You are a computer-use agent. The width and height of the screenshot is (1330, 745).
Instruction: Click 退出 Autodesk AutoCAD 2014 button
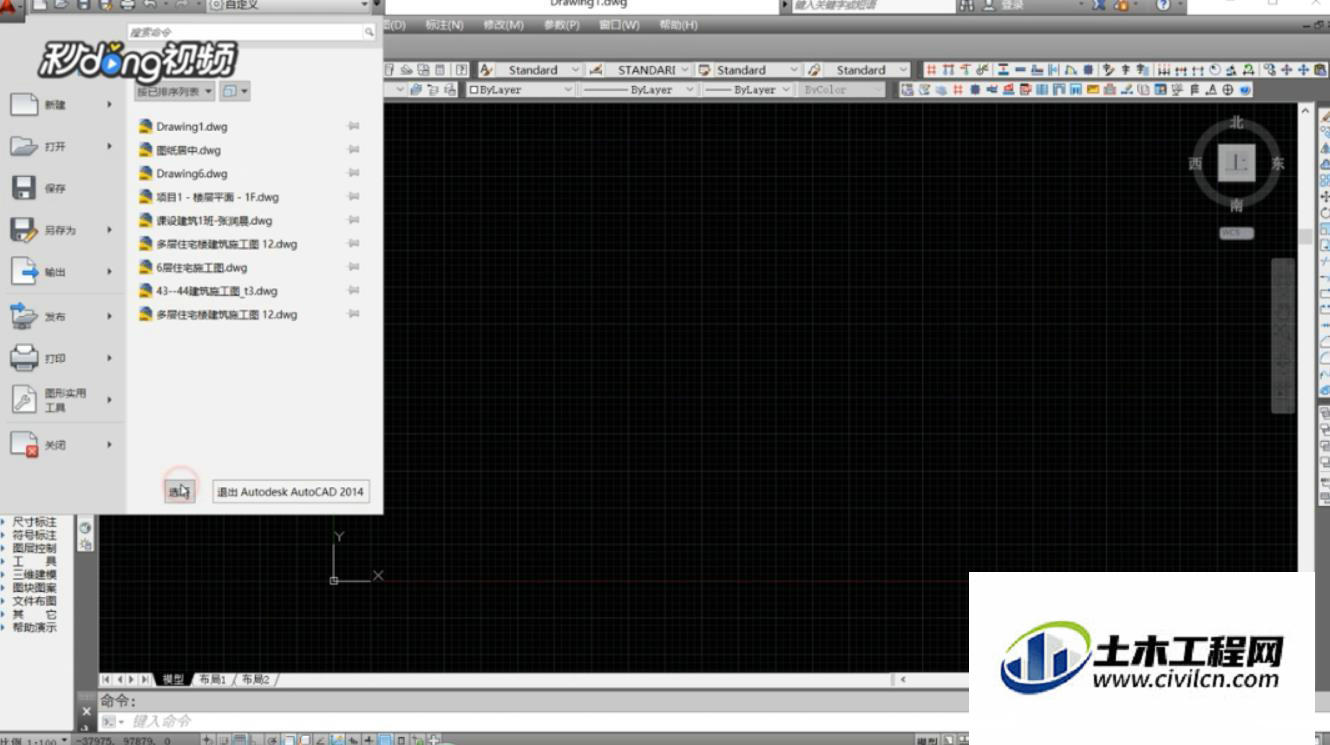[291, 492]
